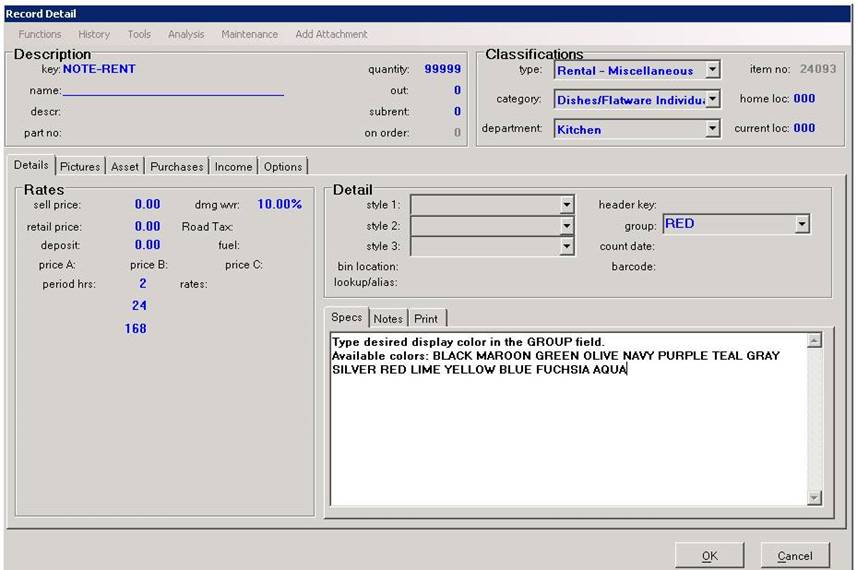Open the Options tab
This screenshot has height=570, width=857.
(283, 167)
